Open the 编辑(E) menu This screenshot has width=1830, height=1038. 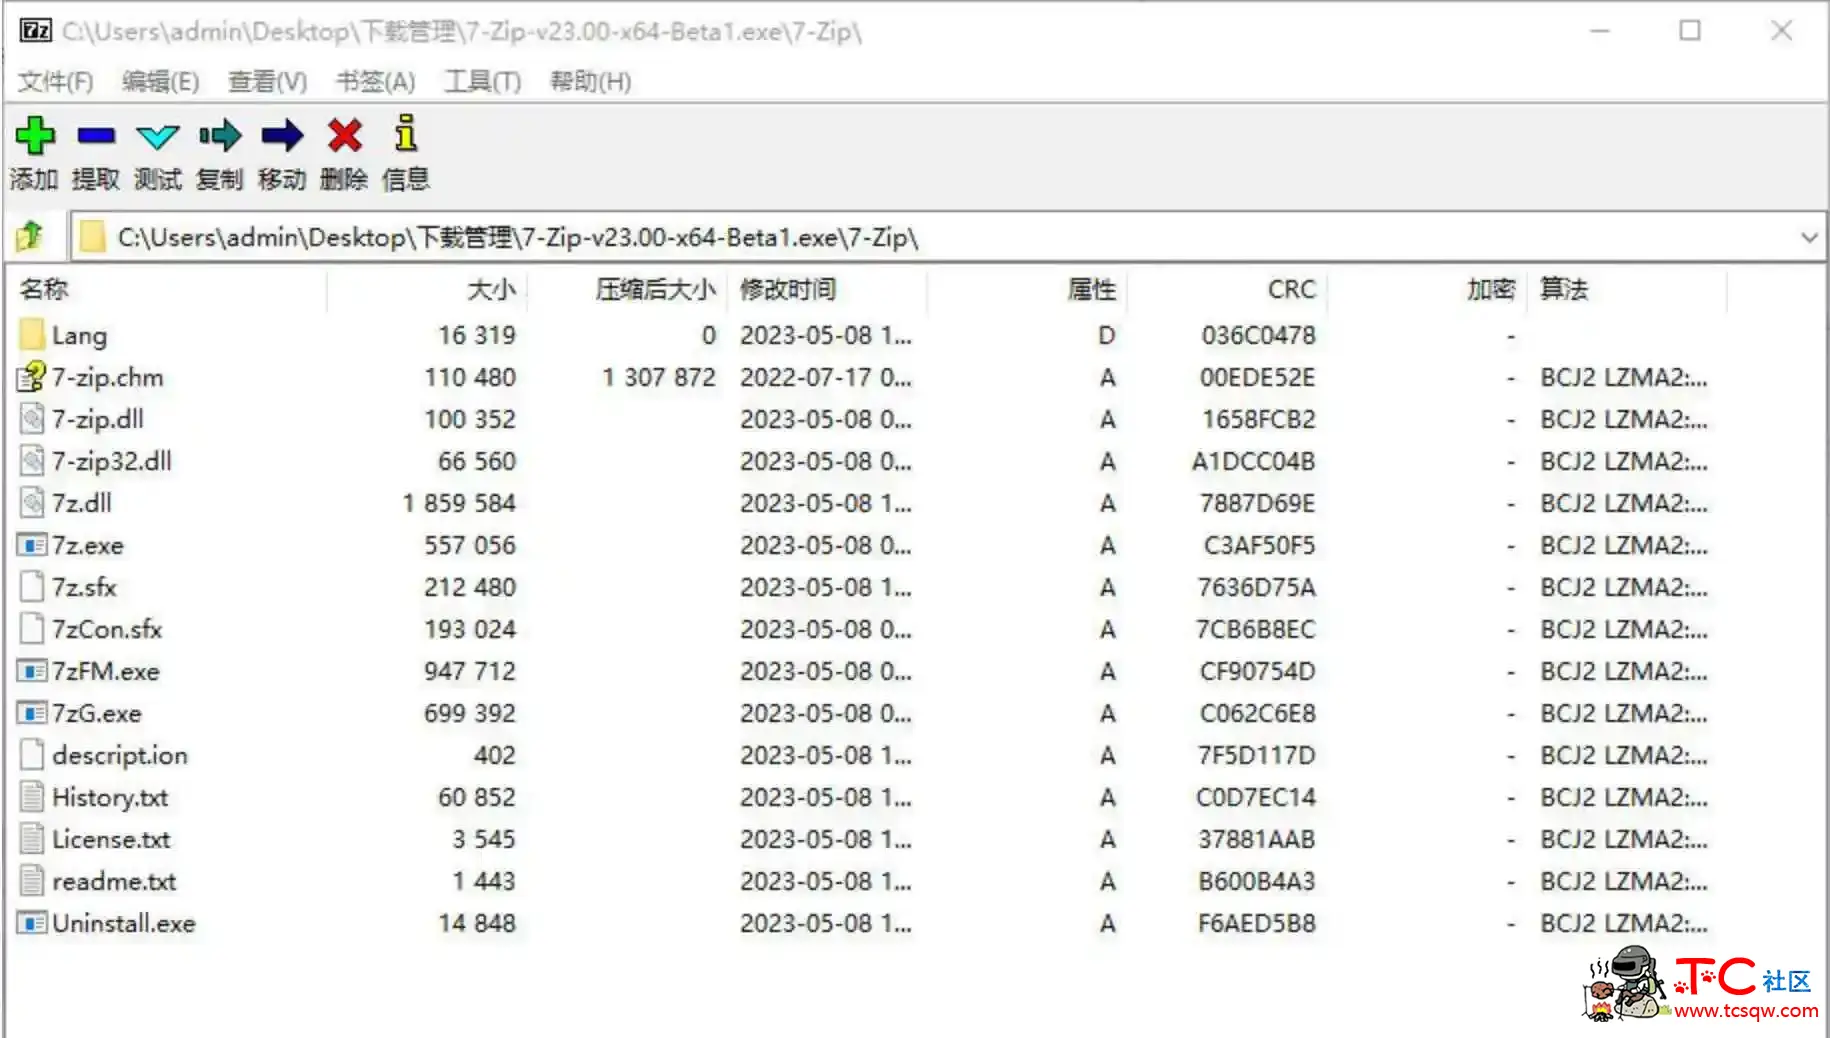(161, 81)
